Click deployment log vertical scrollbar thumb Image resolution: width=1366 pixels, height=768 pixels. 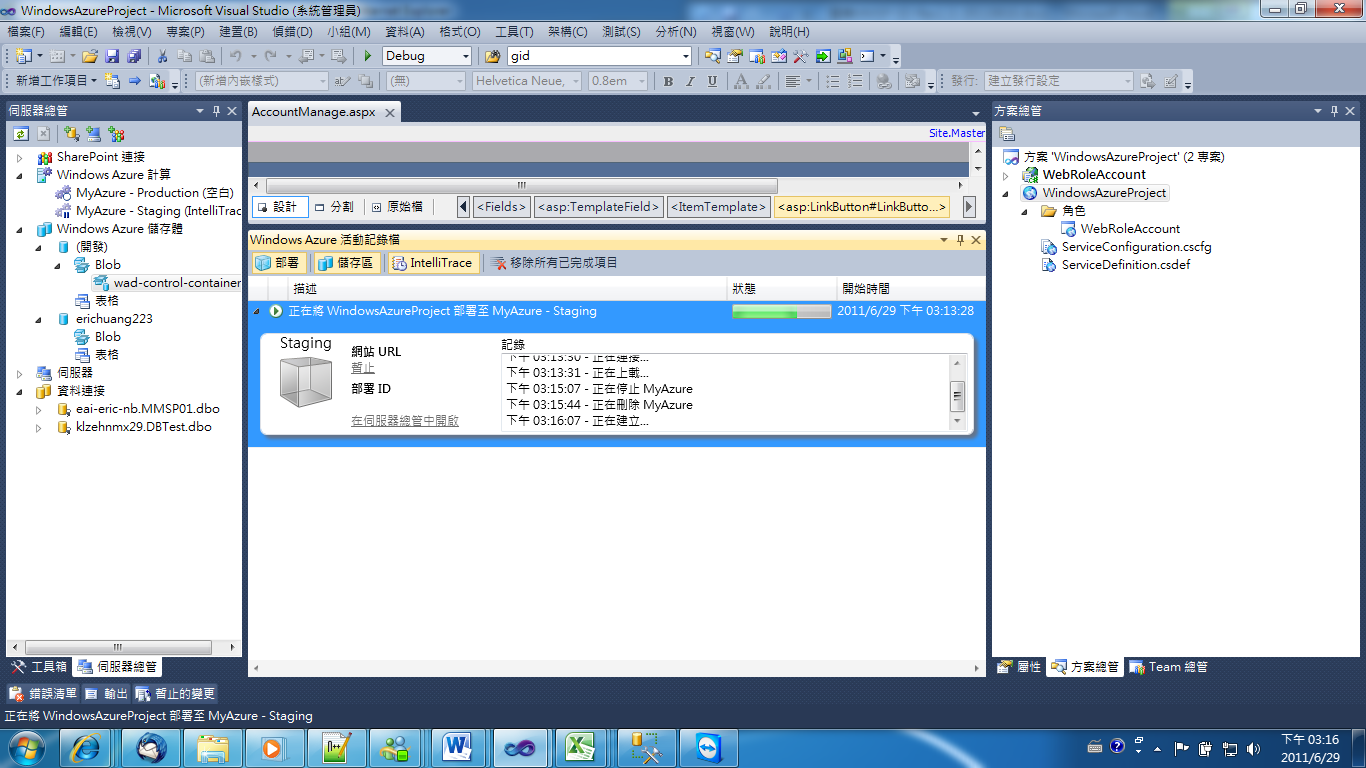tap(957, 396)
